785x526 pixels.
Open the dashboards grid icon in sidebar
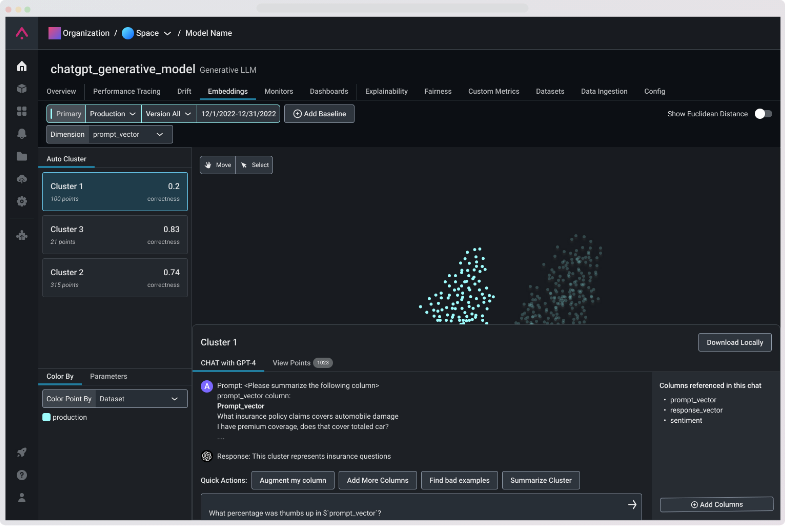point(22,111)
